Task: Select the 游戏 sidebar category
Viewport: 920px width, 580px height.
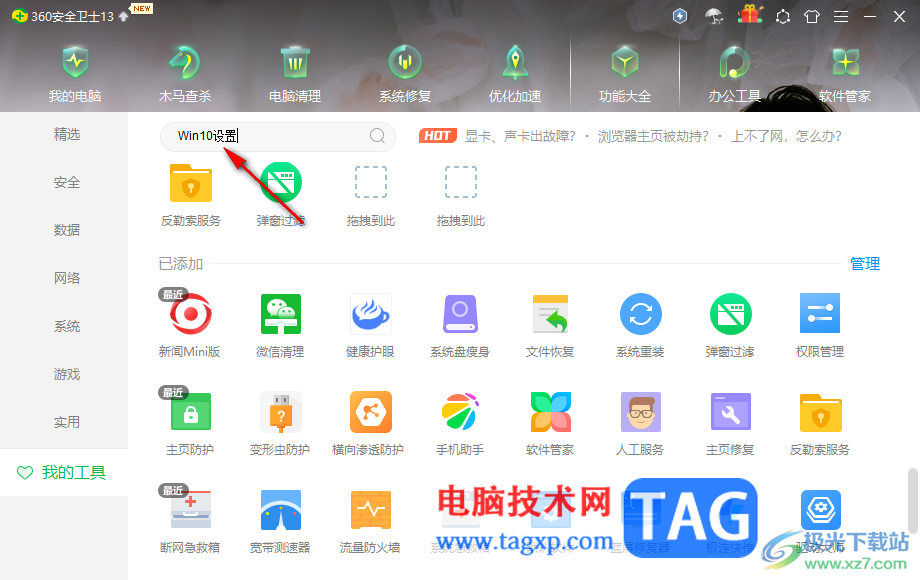Action: tap(67, 374)
